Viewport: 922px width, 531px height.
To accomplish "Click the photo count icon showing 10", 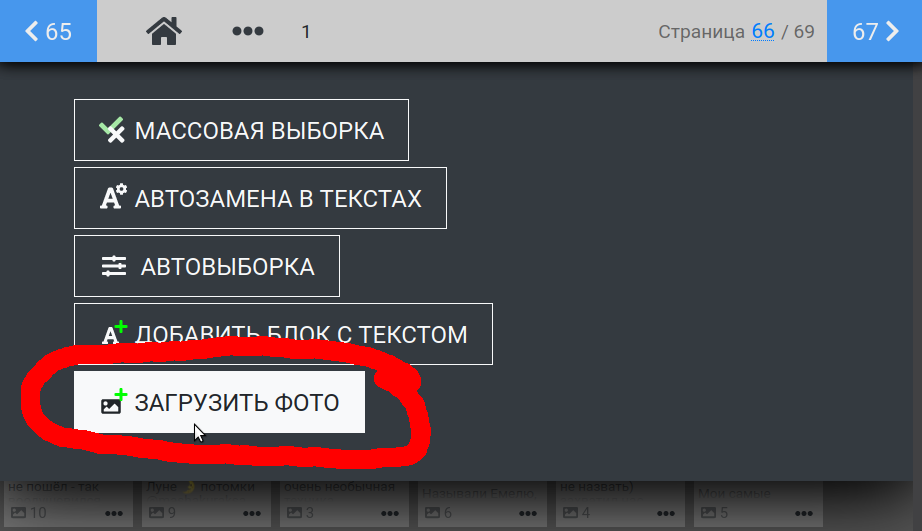I will pos(17,514).
